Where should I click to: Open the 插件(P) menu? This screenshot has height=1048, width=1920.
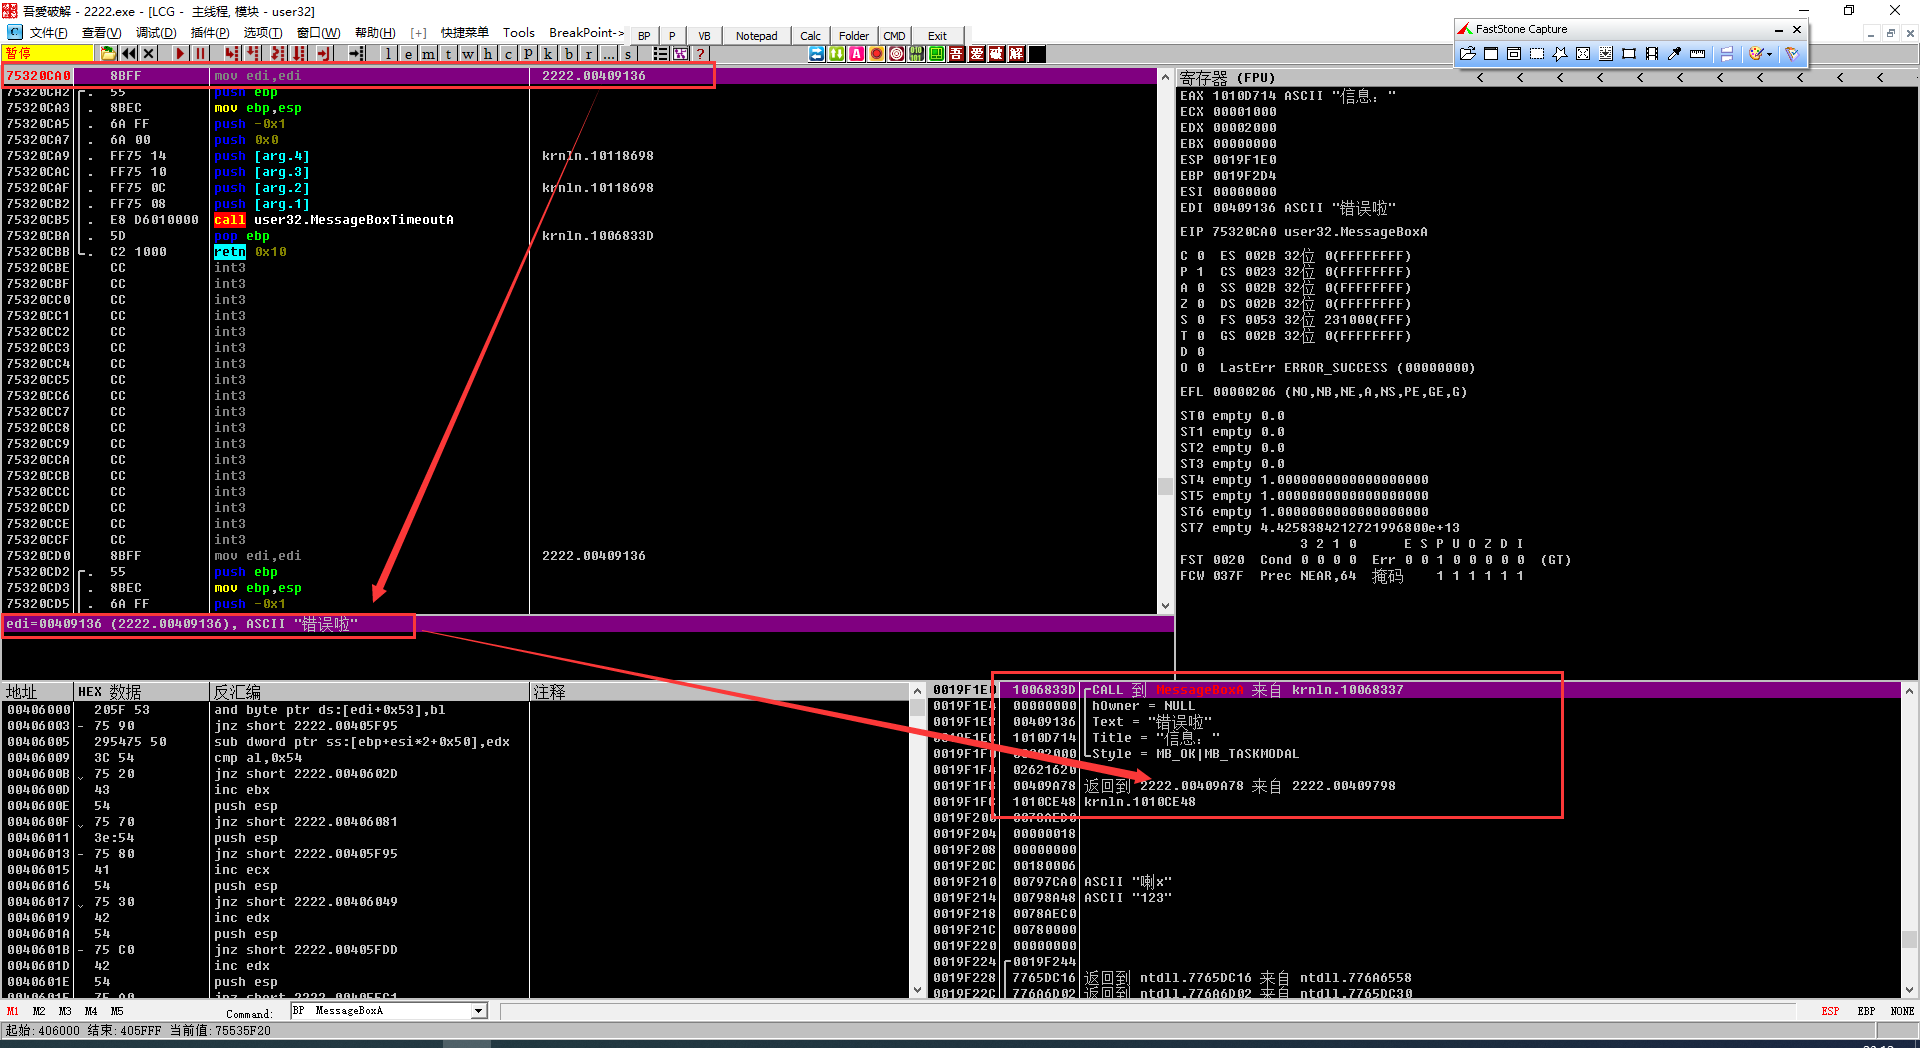209,33
